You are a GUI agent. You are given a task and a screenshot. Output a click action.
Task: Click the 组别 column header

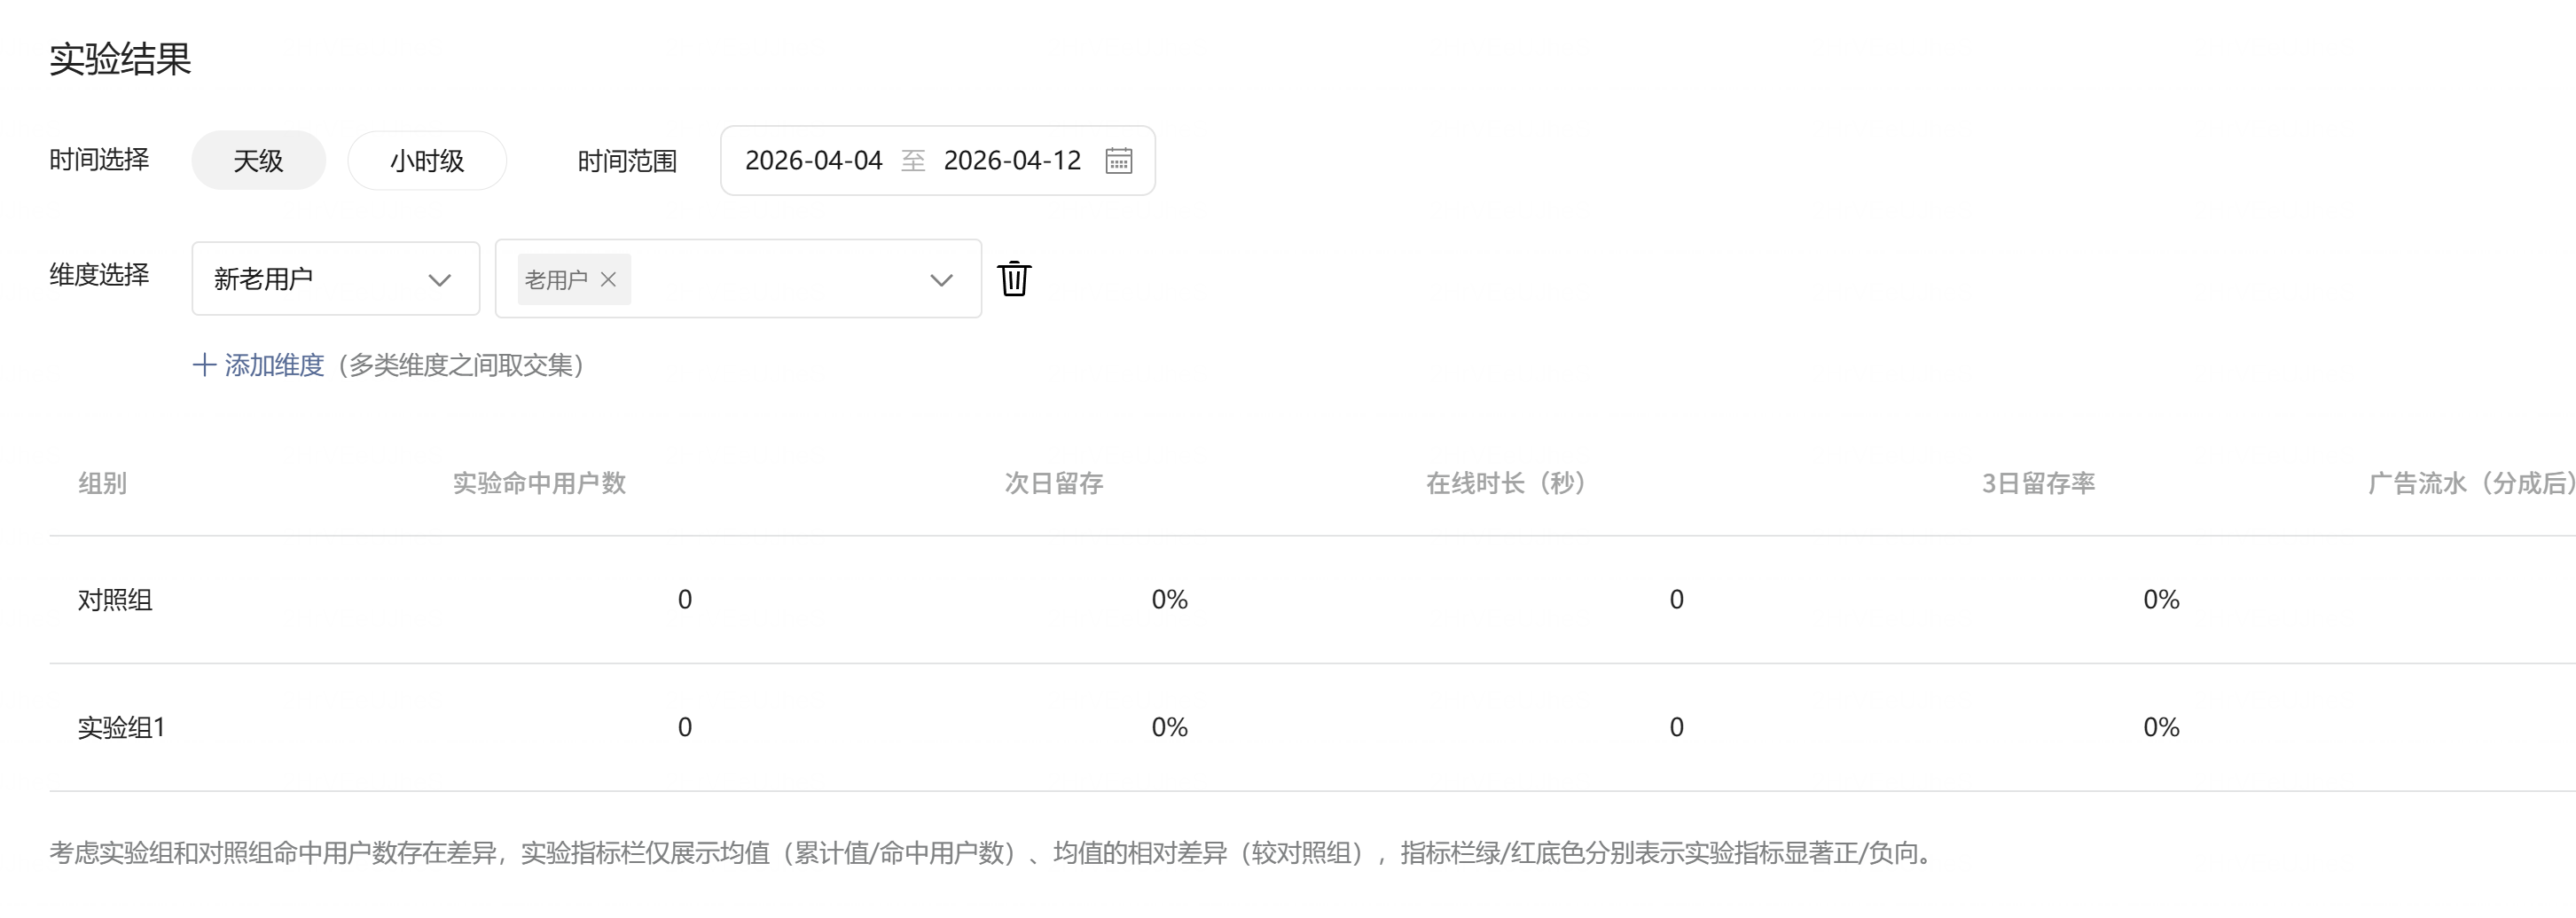[103, 483]
